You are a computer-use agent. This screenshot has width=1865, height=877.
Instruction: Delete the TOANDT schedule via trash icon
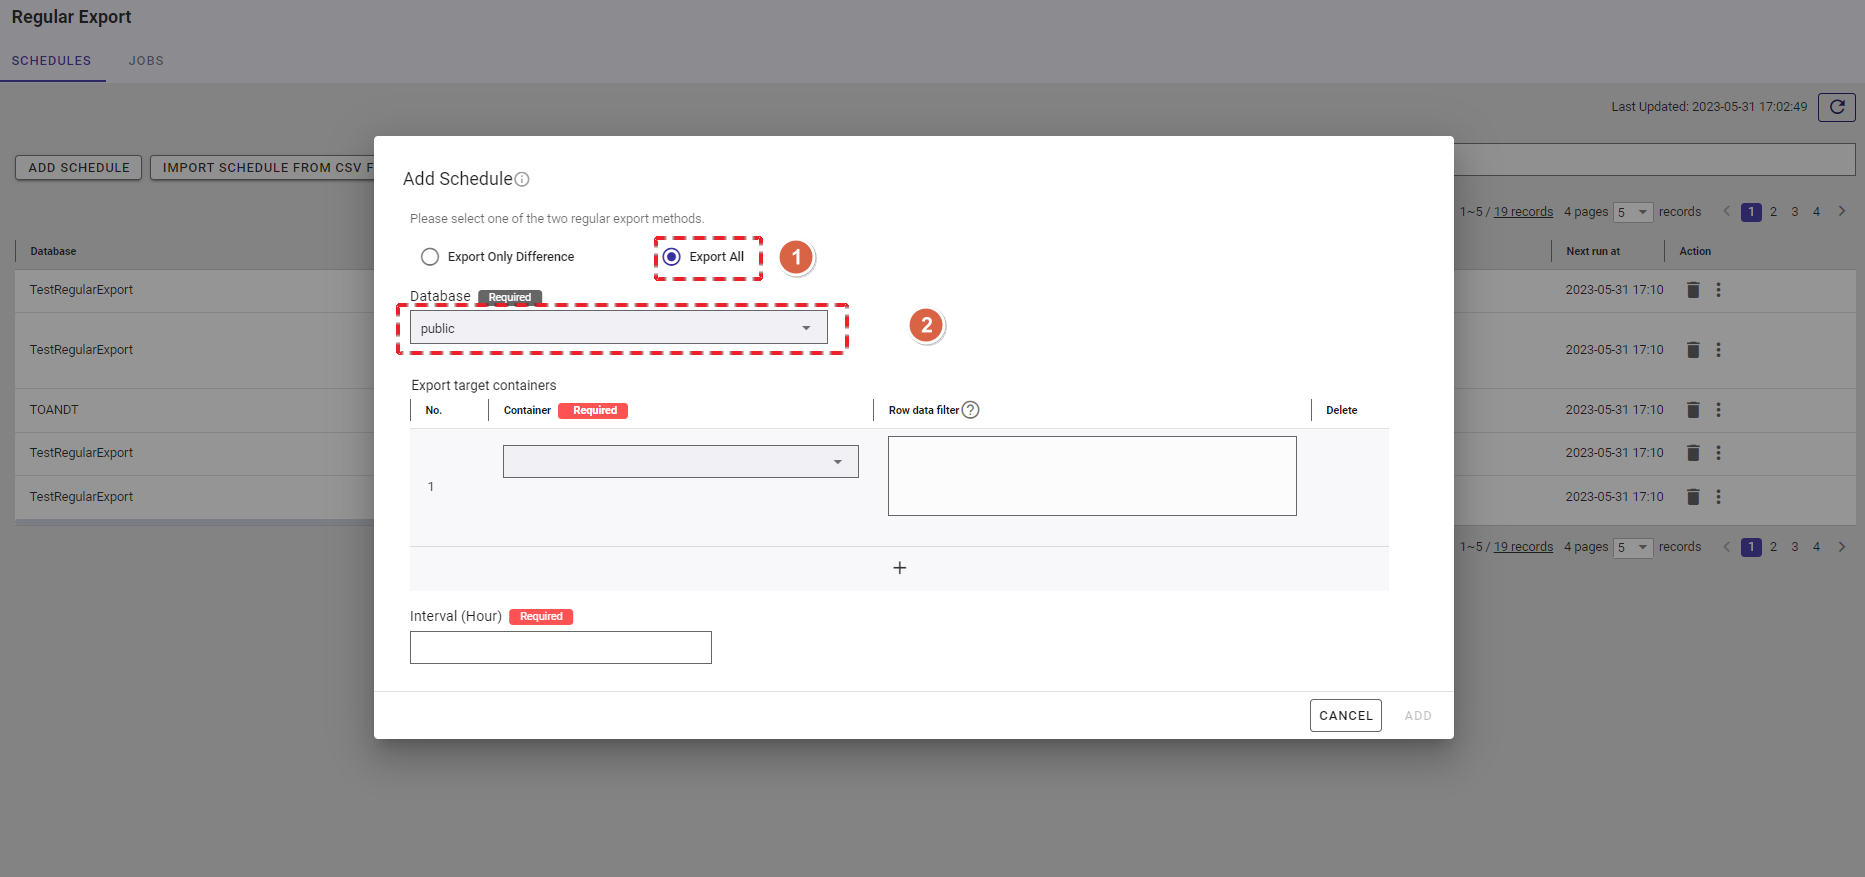pos(1693,410)
